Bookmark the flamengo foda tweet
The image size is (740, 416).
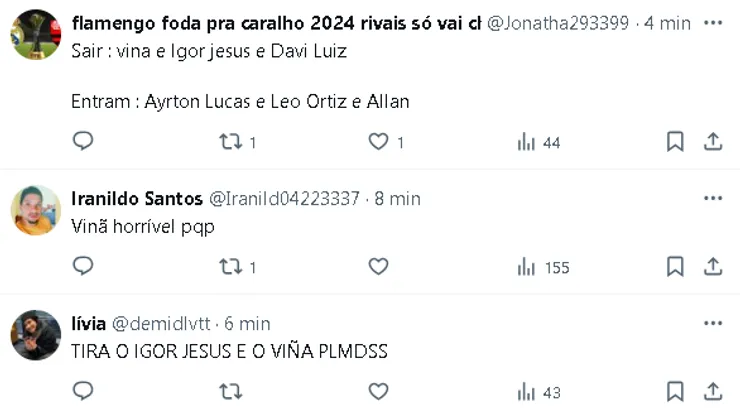[x=675, y=142]
